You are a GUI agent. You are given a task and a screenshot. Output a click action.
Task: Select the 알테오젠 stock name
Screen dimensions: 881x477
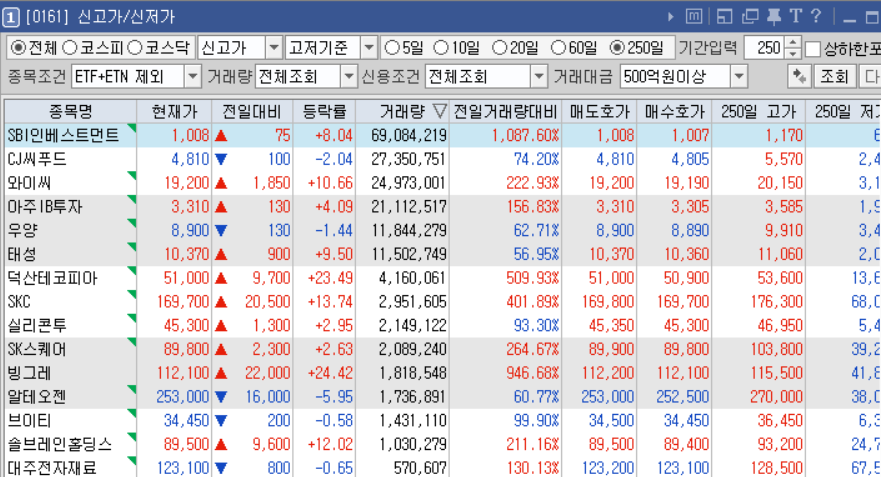(x=37, y=397)
